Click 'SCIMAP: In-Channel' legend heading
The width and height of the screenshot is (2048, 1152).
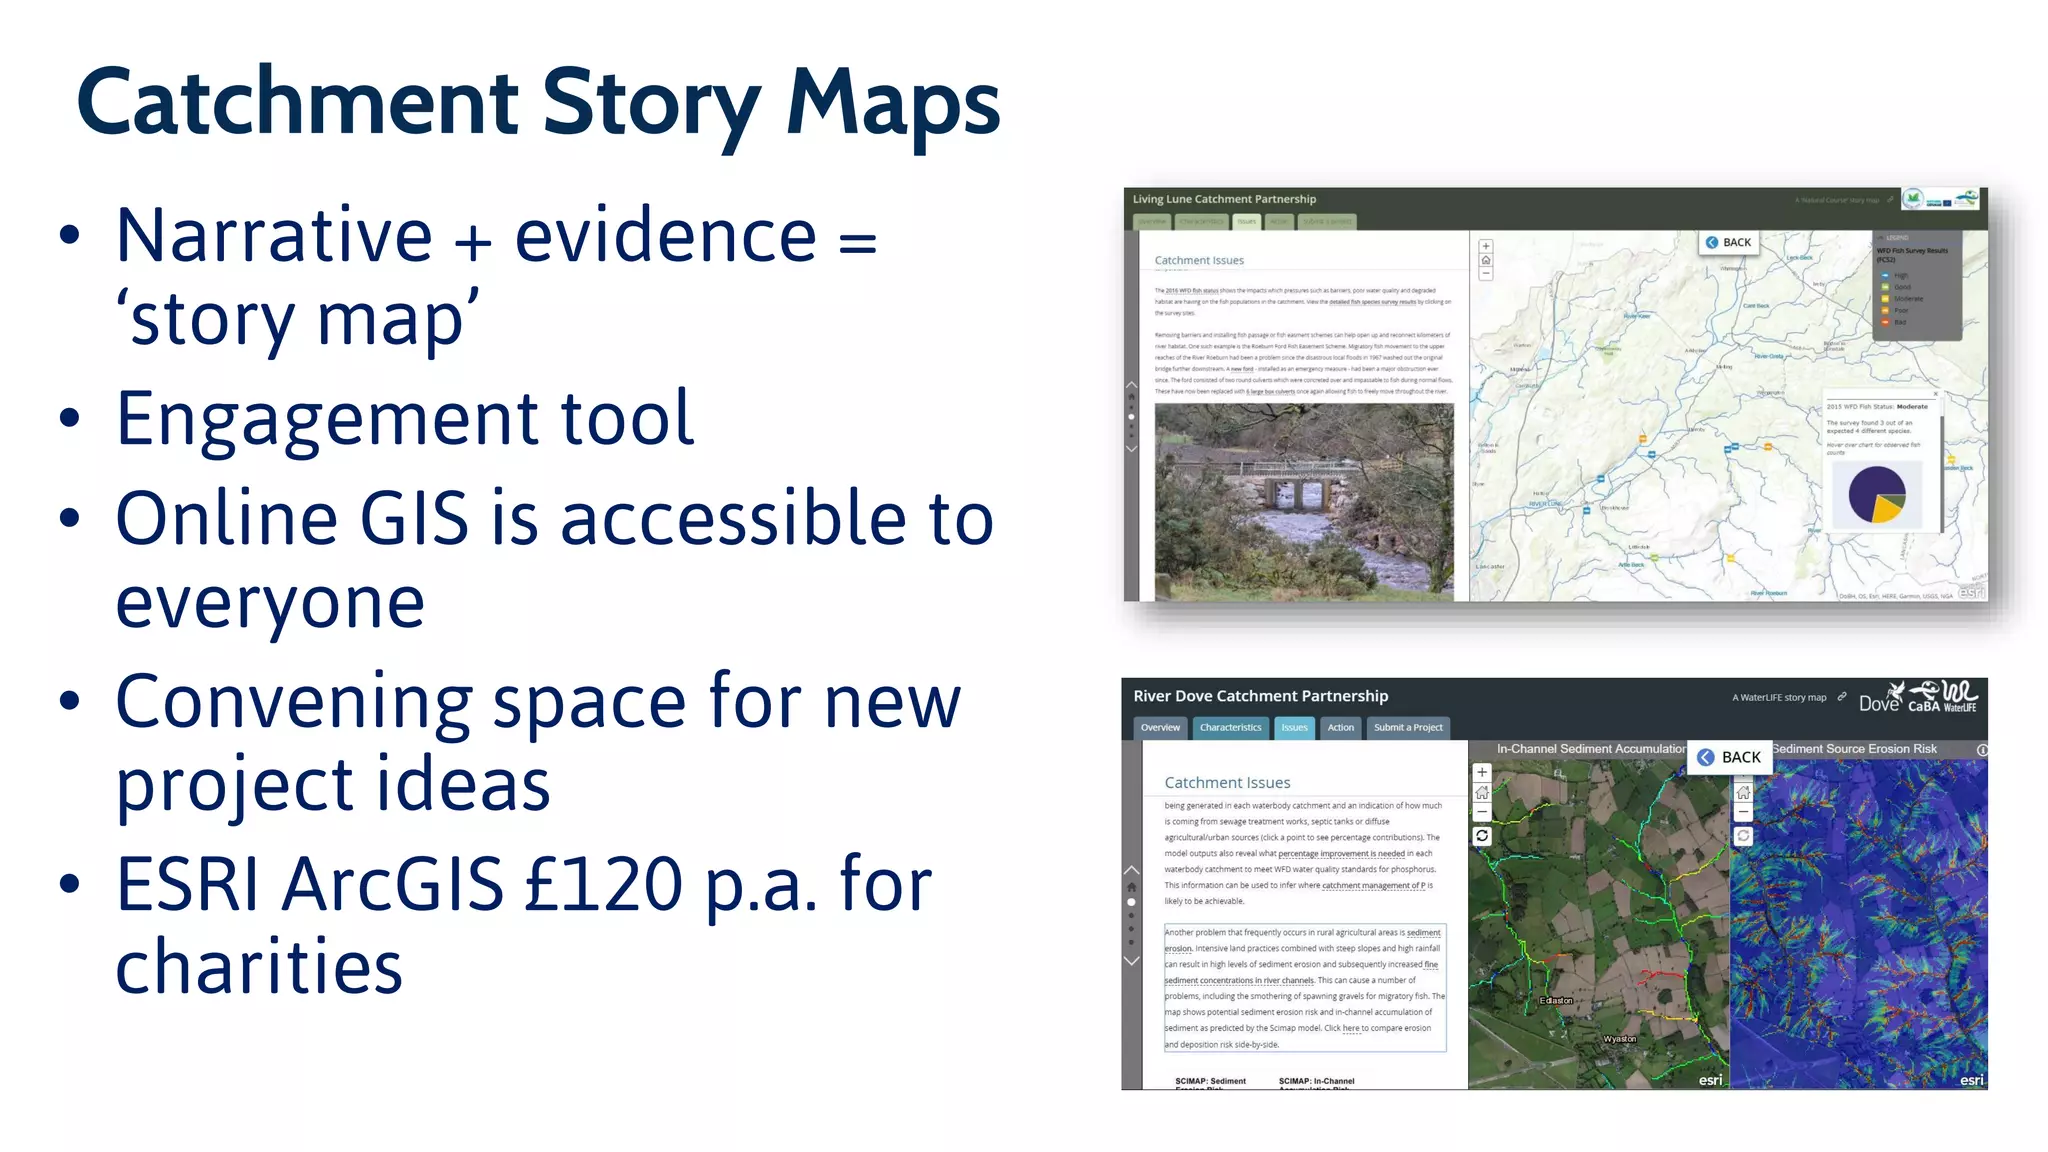point(1316,1081)
